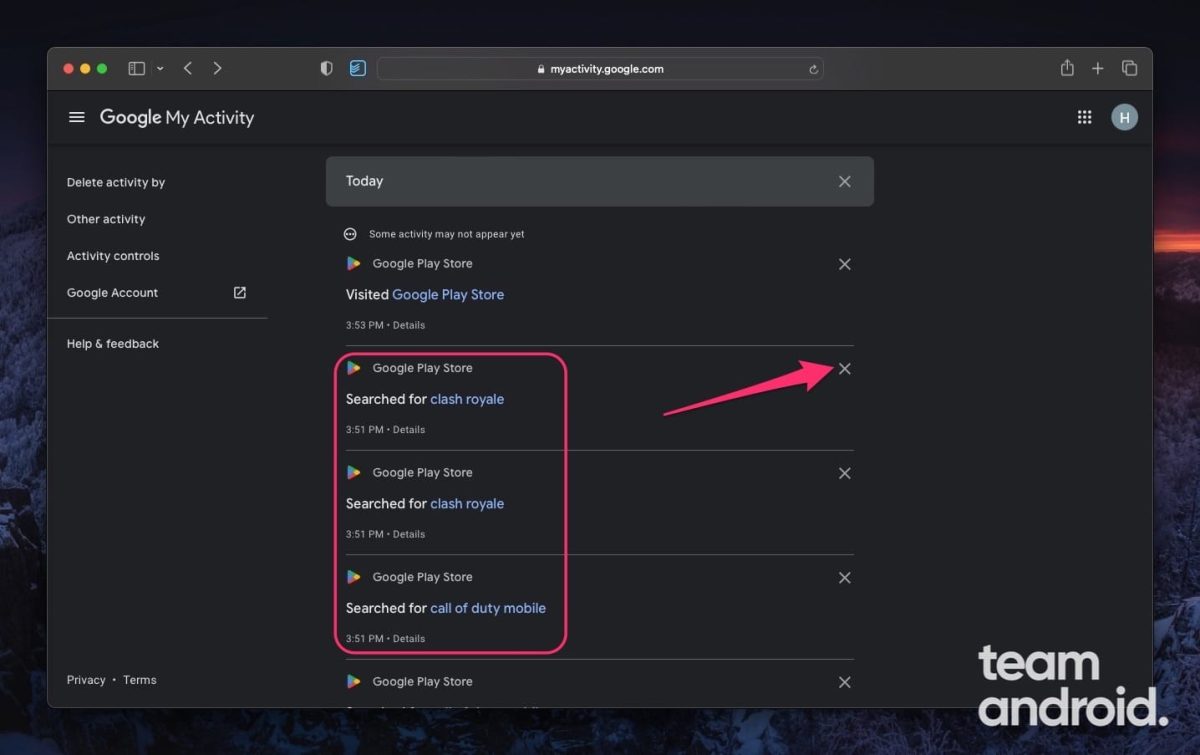Open the account profile avatar

(x=1124, y=117)
